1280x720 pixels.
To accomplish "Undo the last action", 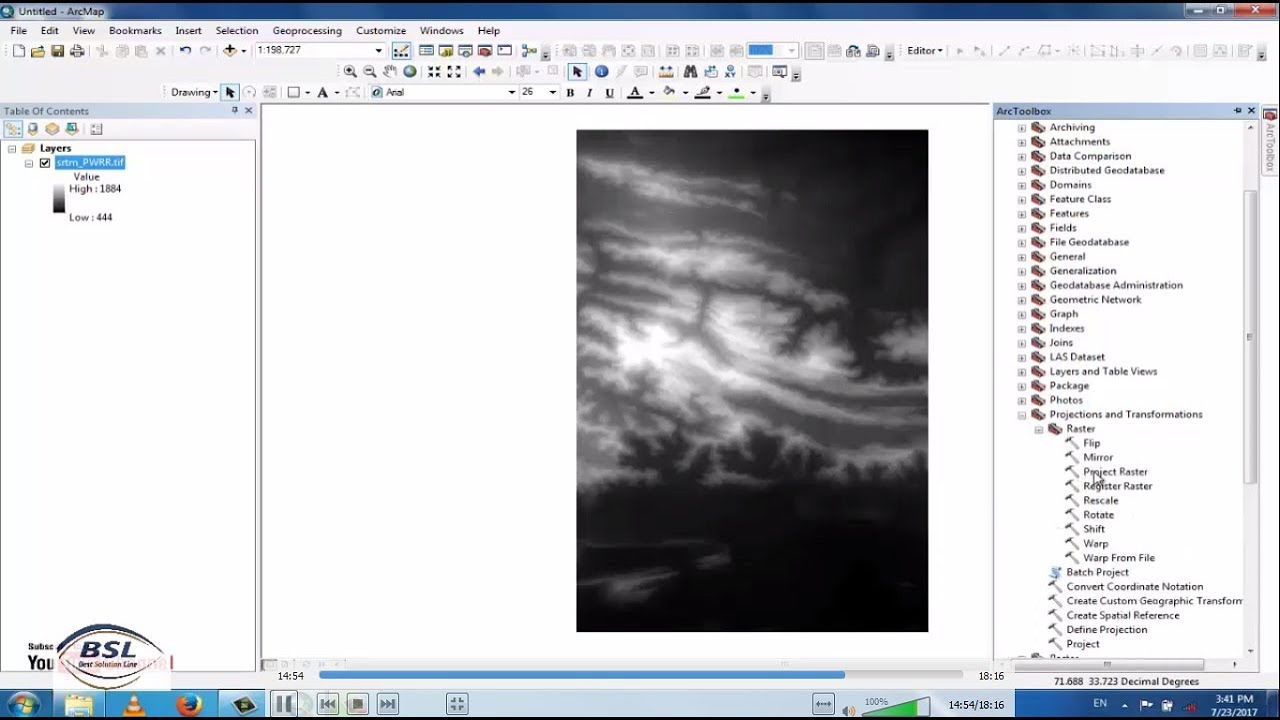I will [185, 51].
